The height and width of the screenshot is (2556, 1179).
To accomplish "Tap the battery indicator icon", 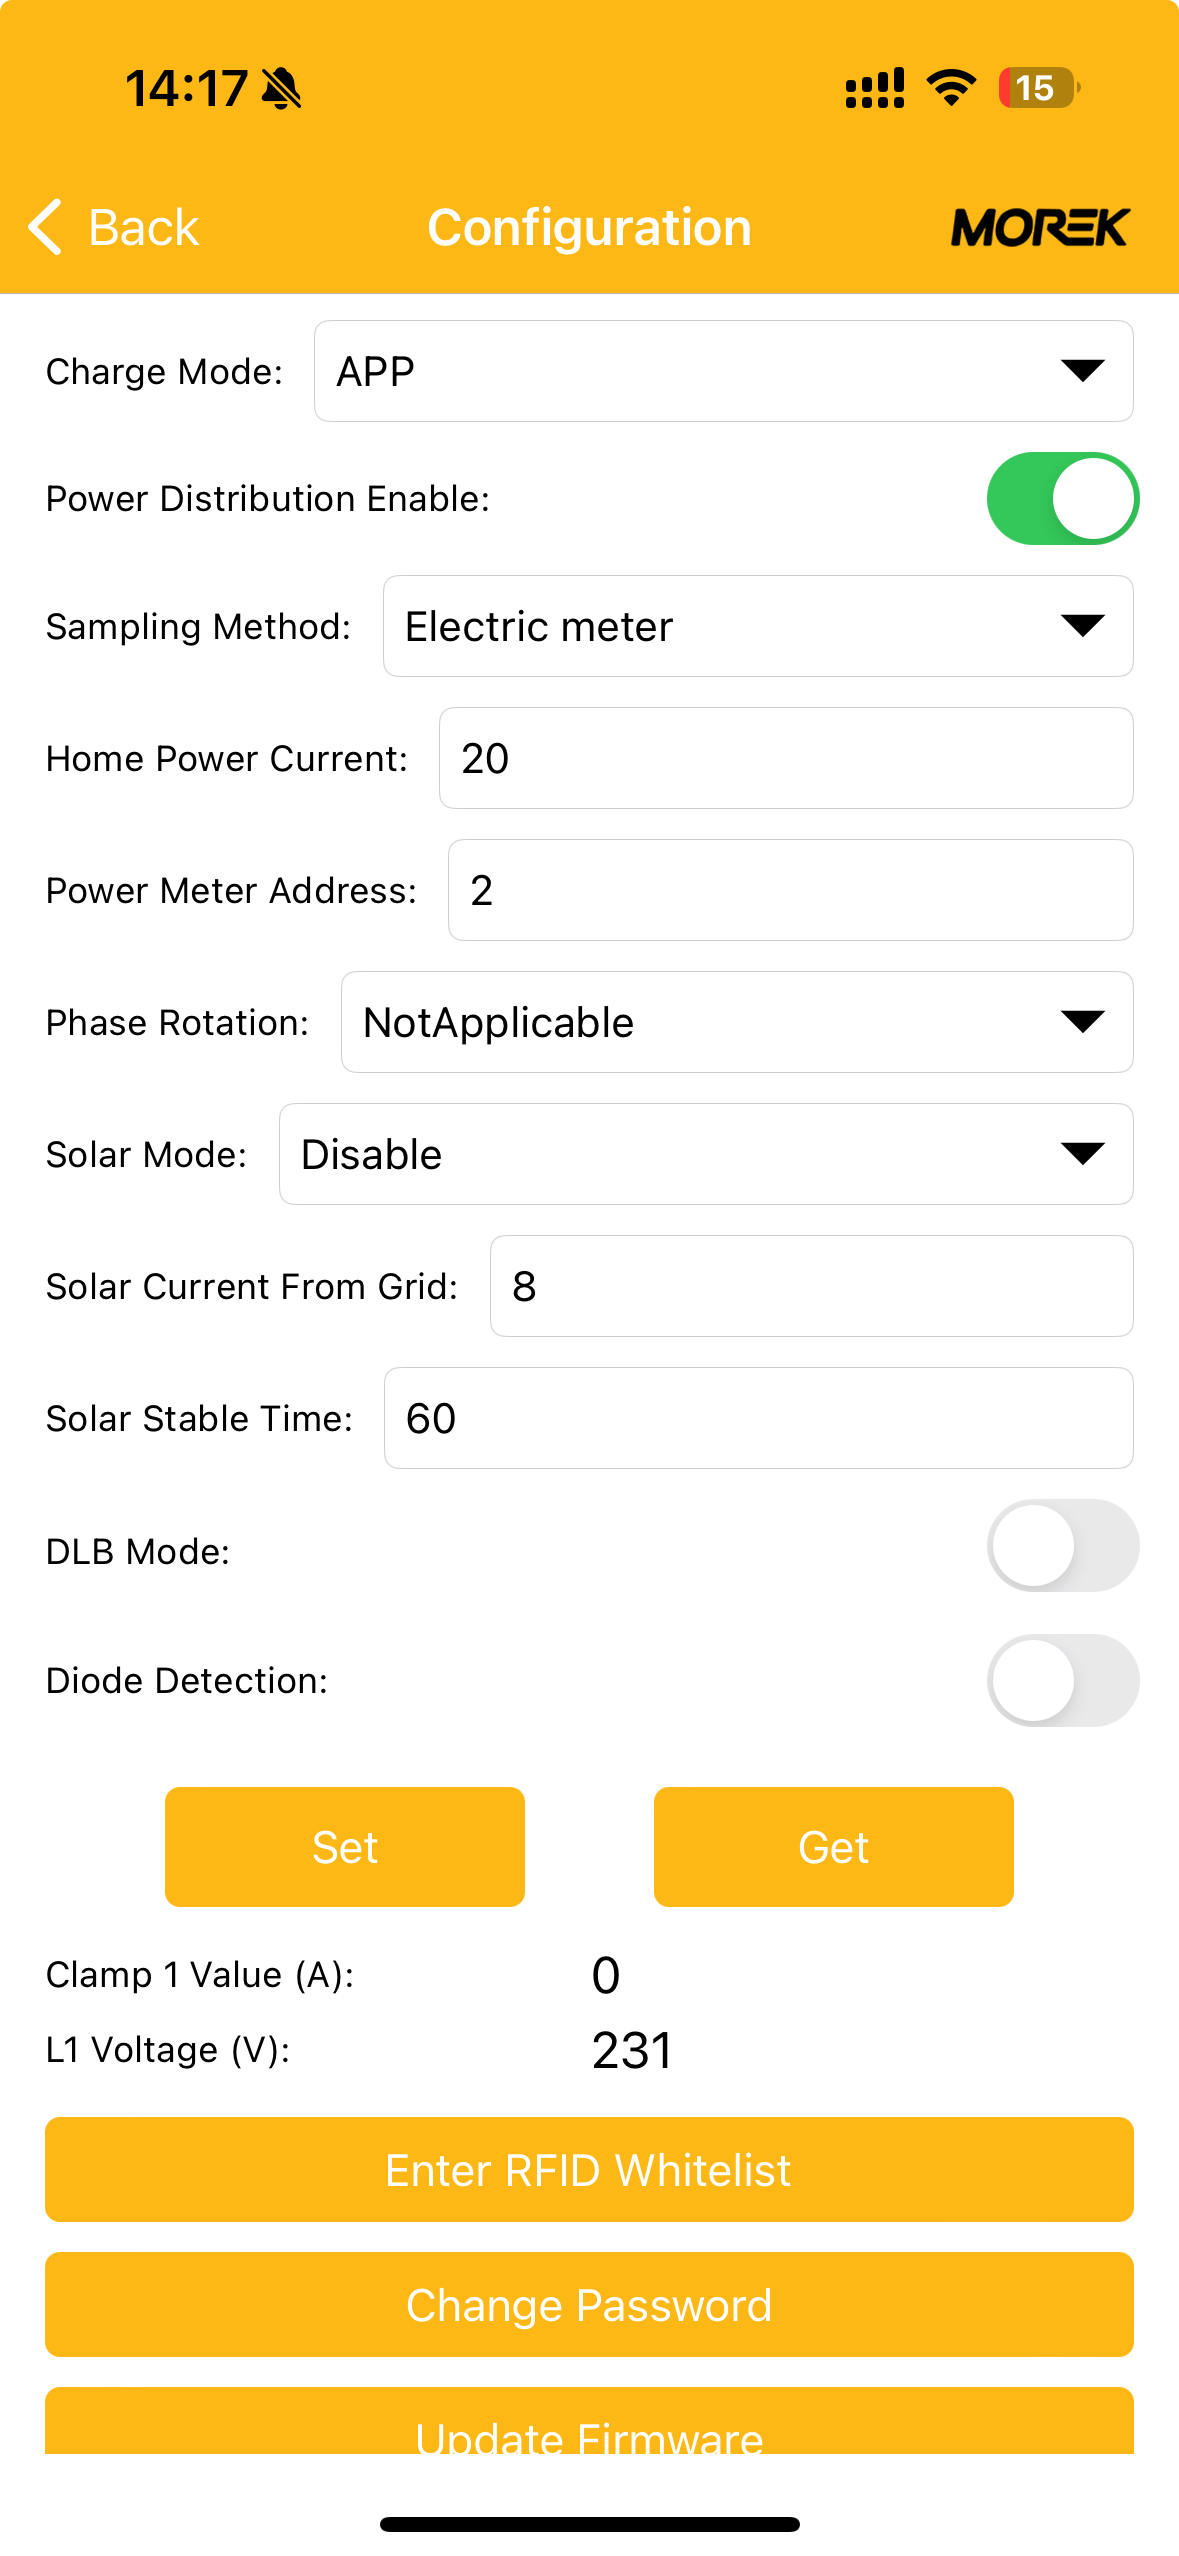I will point(1038,88).
